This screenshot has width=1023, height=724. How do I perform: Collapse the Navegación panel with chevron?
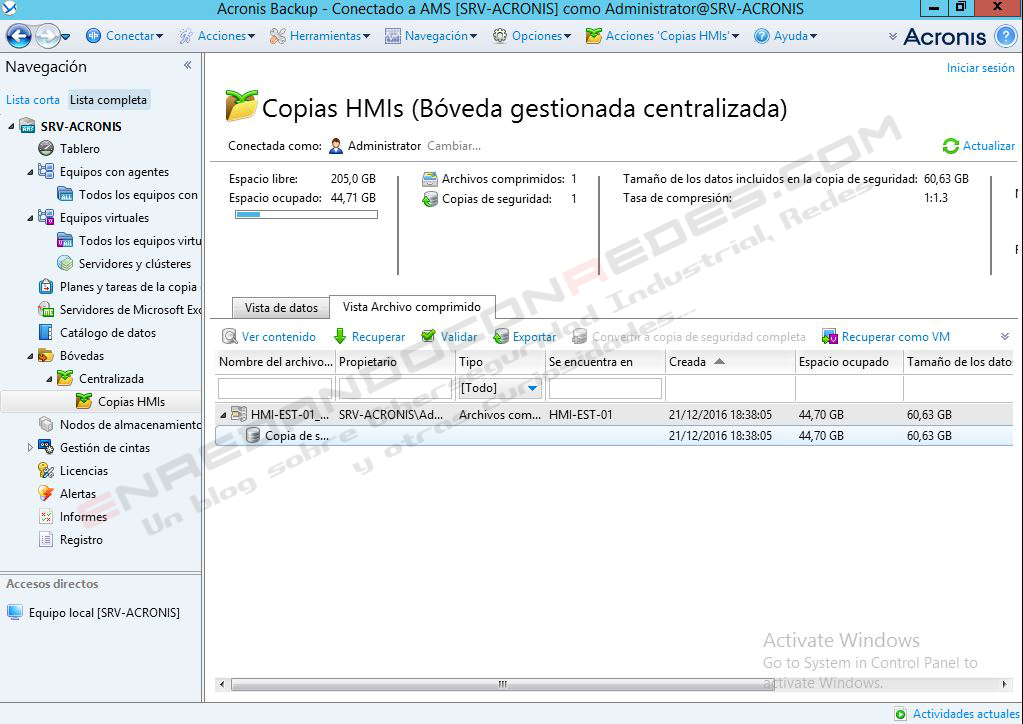(187, 66)
